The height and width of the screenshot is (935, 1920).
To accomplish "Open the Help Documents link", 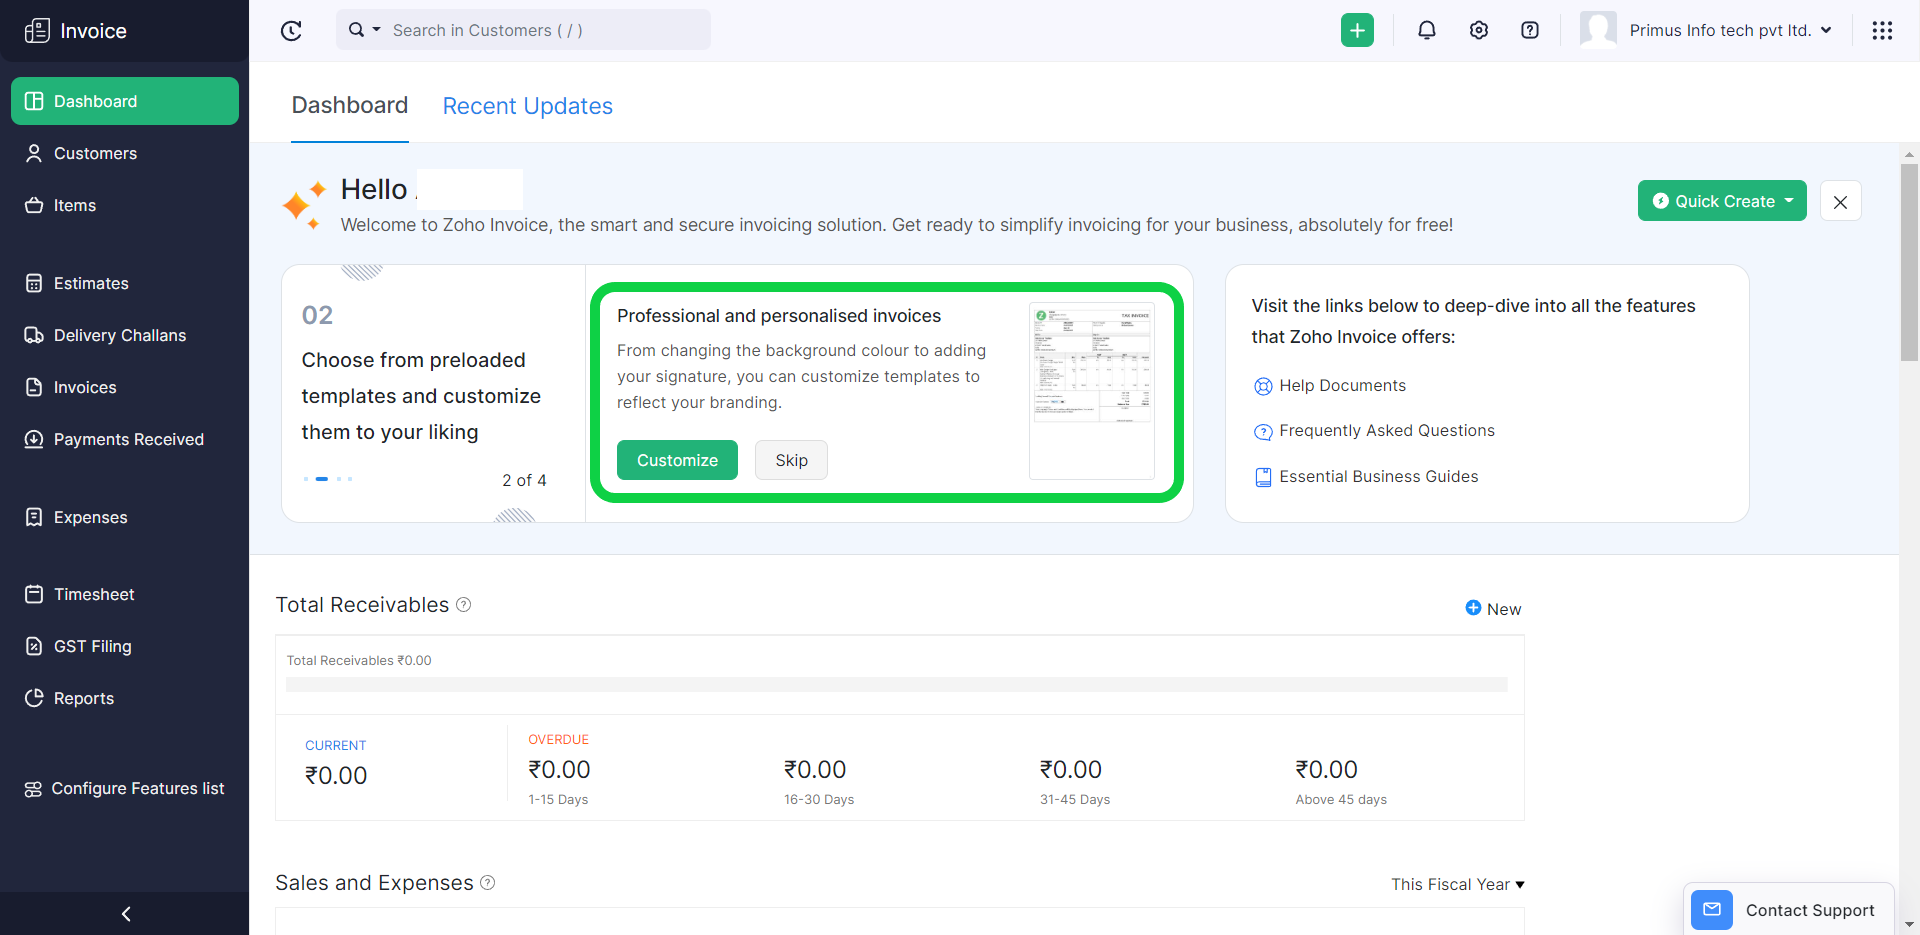I will [1342, 385].
